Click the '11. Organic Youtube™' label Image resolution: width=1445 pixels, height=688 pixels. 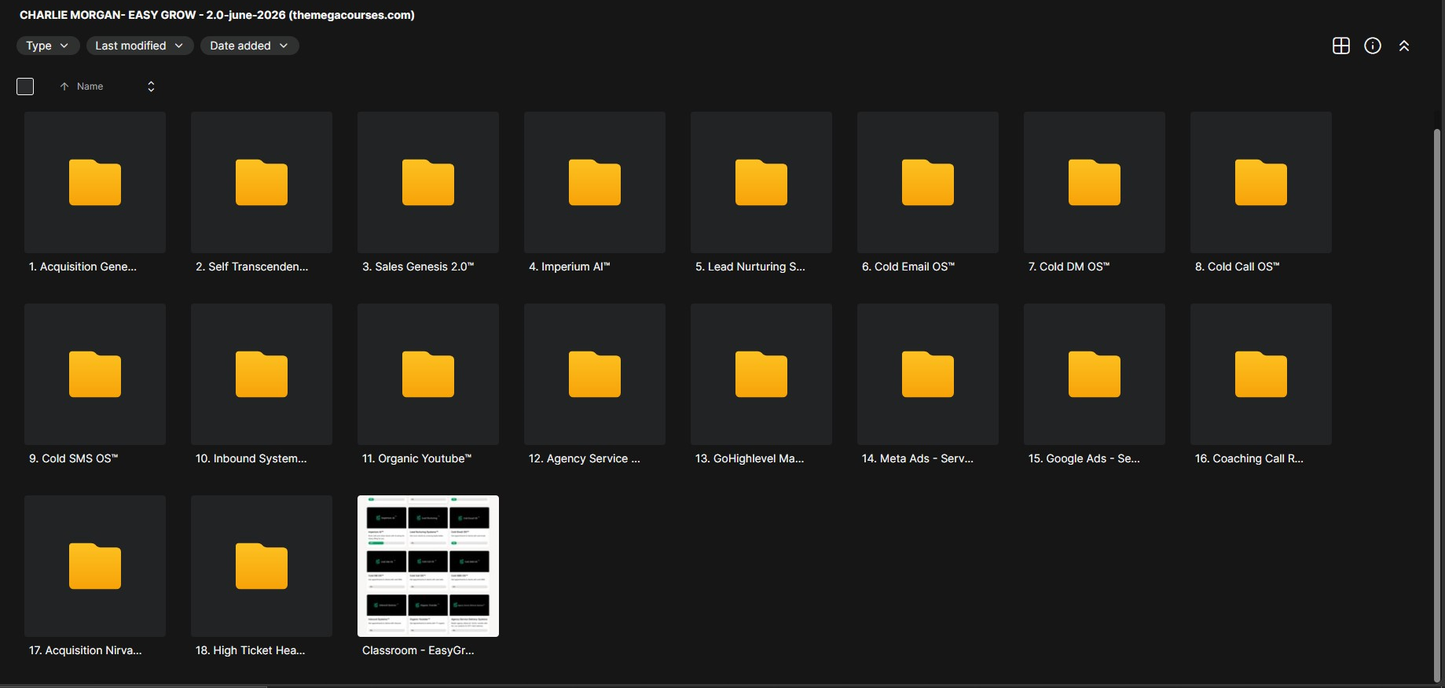[417, 459]
